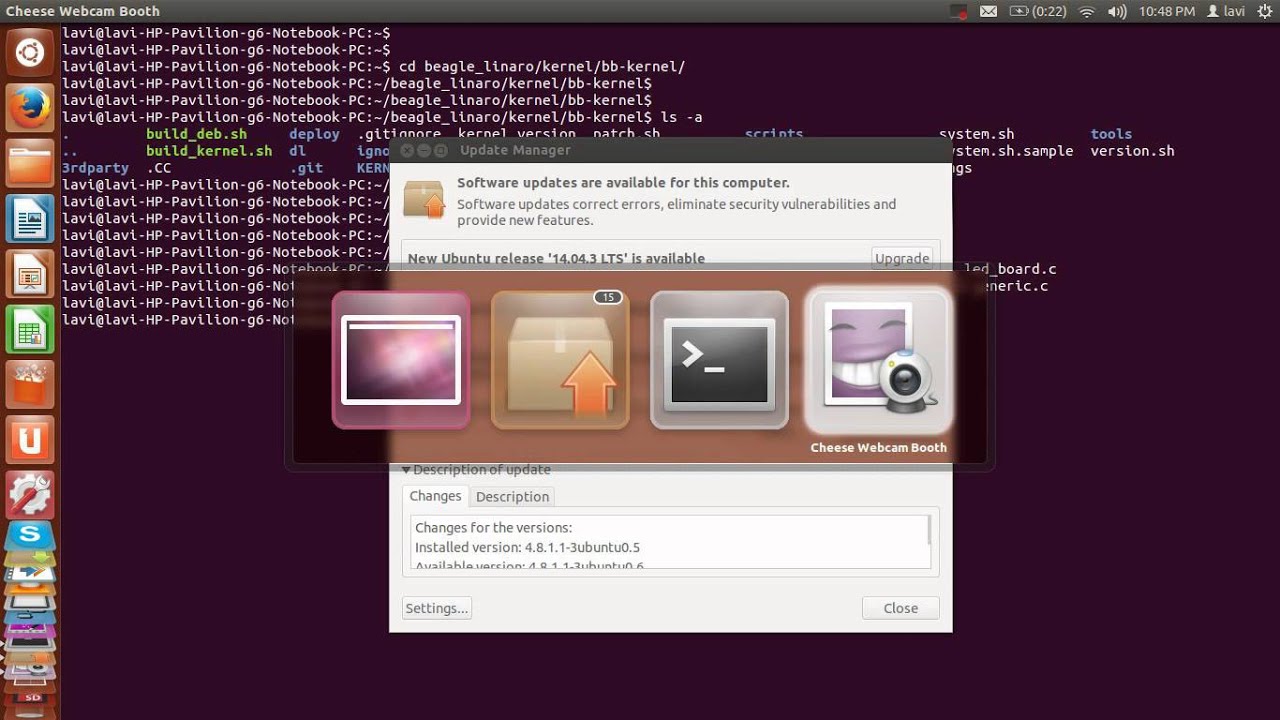Open LibreOffice Calc from the launcher
This screenshot has height=720, width=1280.
(30, 328)
